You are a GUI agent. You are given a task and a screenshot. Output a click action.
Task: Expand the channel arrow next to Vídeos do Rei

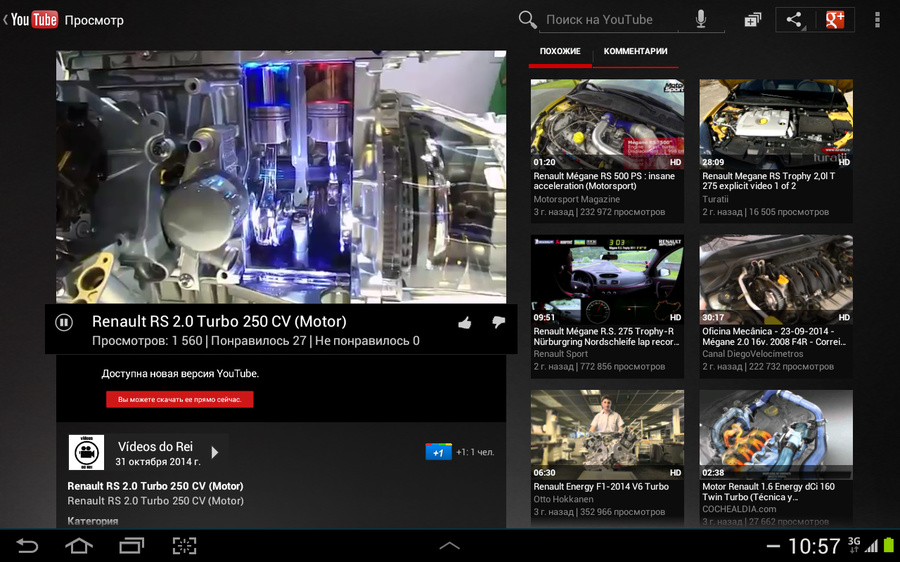click(215, 452)
